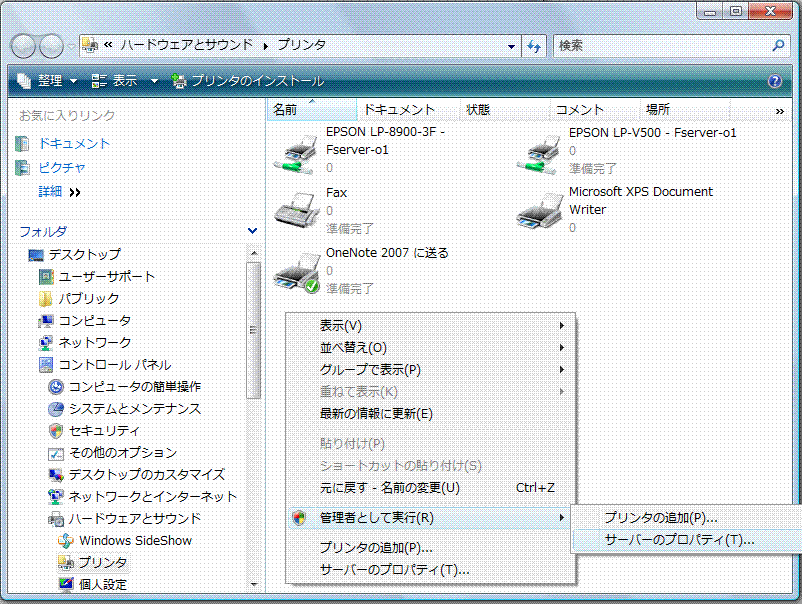
Task: Click the ネットワーク icon in folder tree
Action: [x=46, y=343]
